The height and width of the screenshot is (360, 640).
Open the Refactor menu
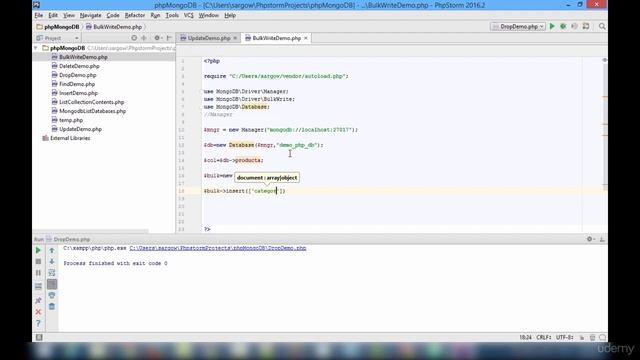pos(135,16)
